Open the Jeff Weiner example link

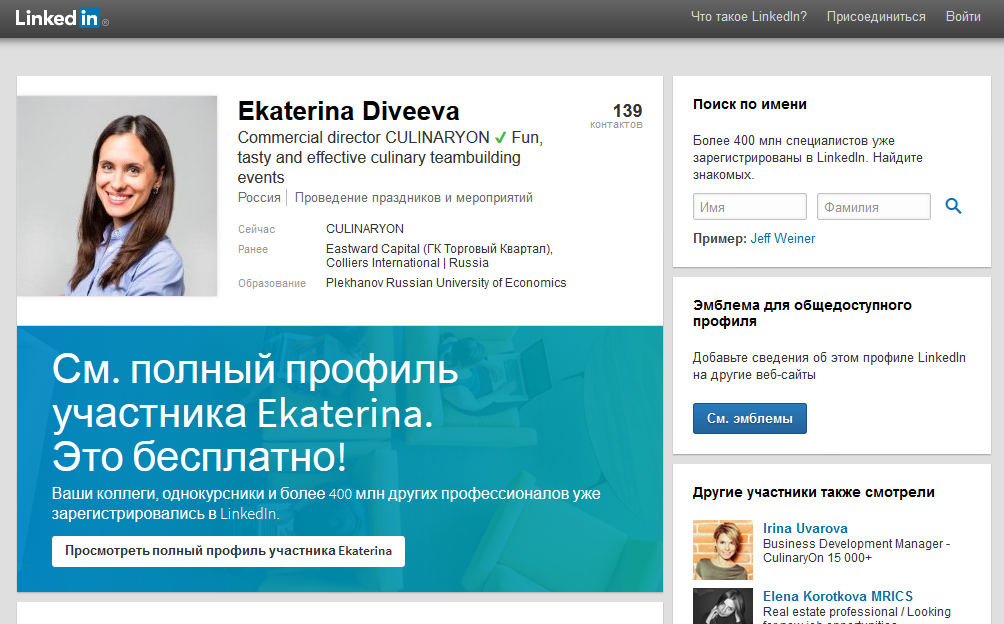coord(782,239)
